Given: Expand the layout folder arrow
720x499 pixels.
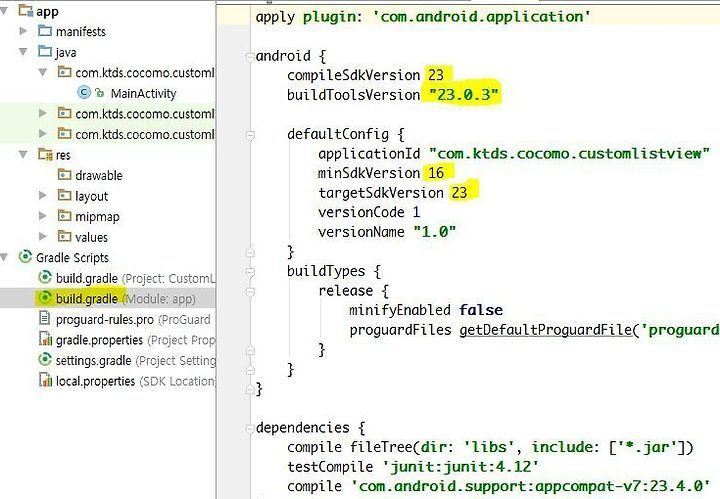Looking at the screenshot, I should (43, 196).
